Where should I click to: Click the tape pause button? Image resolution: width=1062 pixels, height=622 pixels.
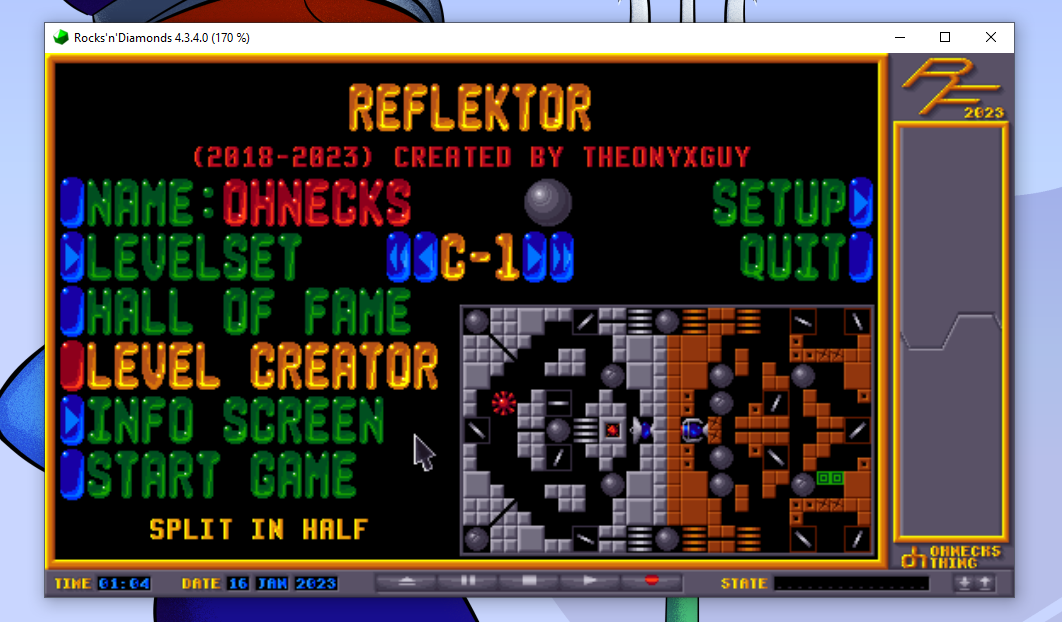point(467,581)
